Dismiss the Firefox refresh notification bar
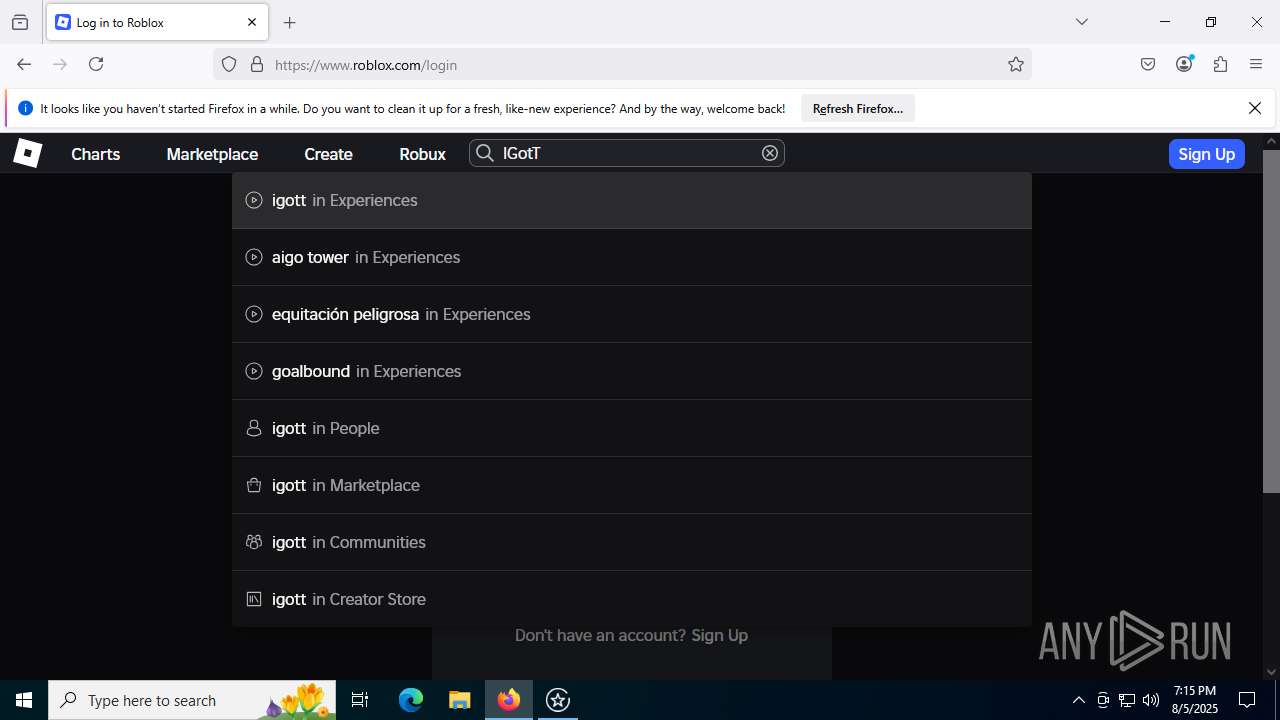The width and height of the screenshot is (1280, 720). click(x=1255, y=108)
